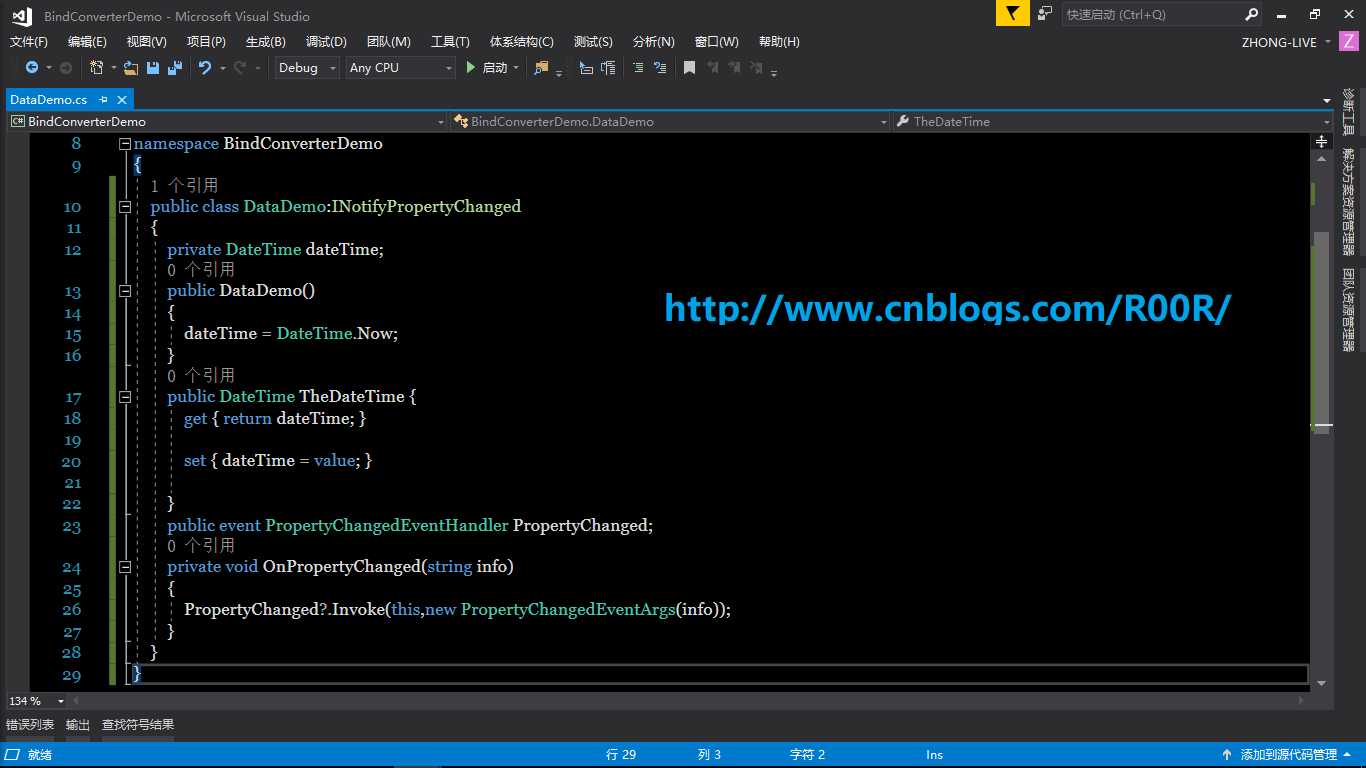
Task: Click the New Project toolbar icon
Action: click(x=97, y=68)
